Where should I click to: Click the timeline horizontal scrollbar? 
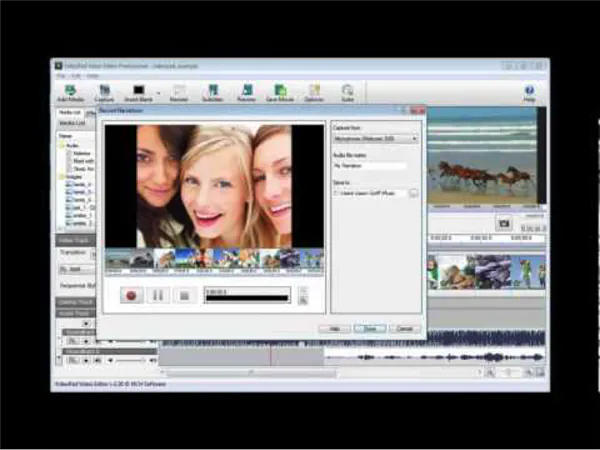[x=251, y=372]
